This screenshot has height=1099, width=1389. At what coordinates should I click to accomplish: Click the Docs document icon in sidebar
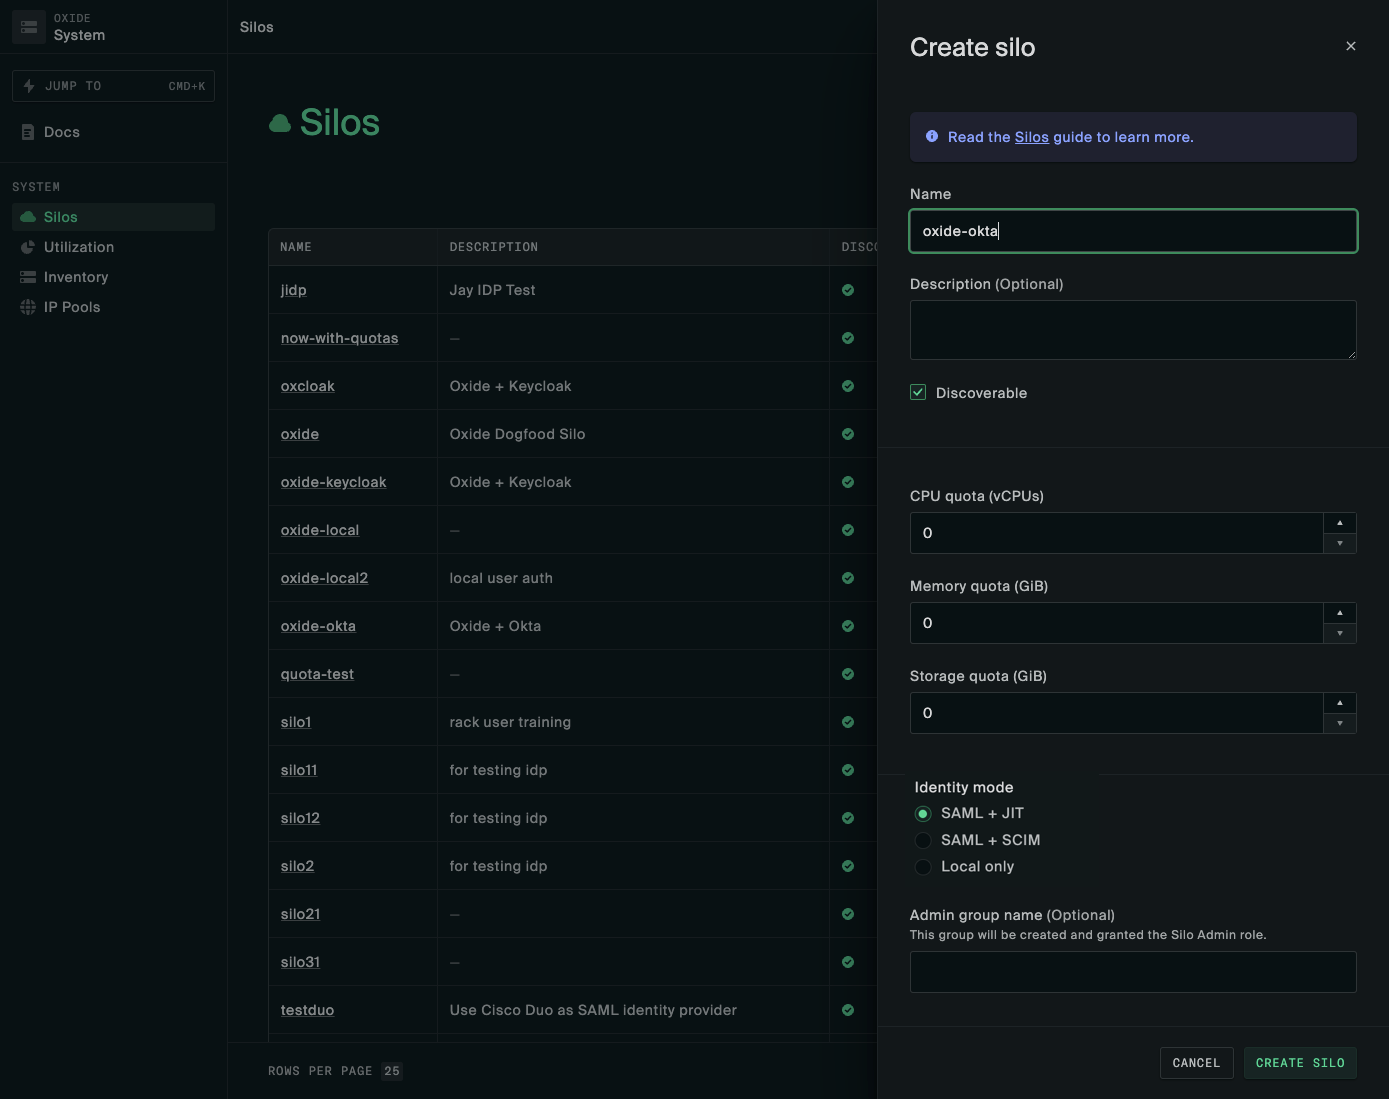coord(28,132)
